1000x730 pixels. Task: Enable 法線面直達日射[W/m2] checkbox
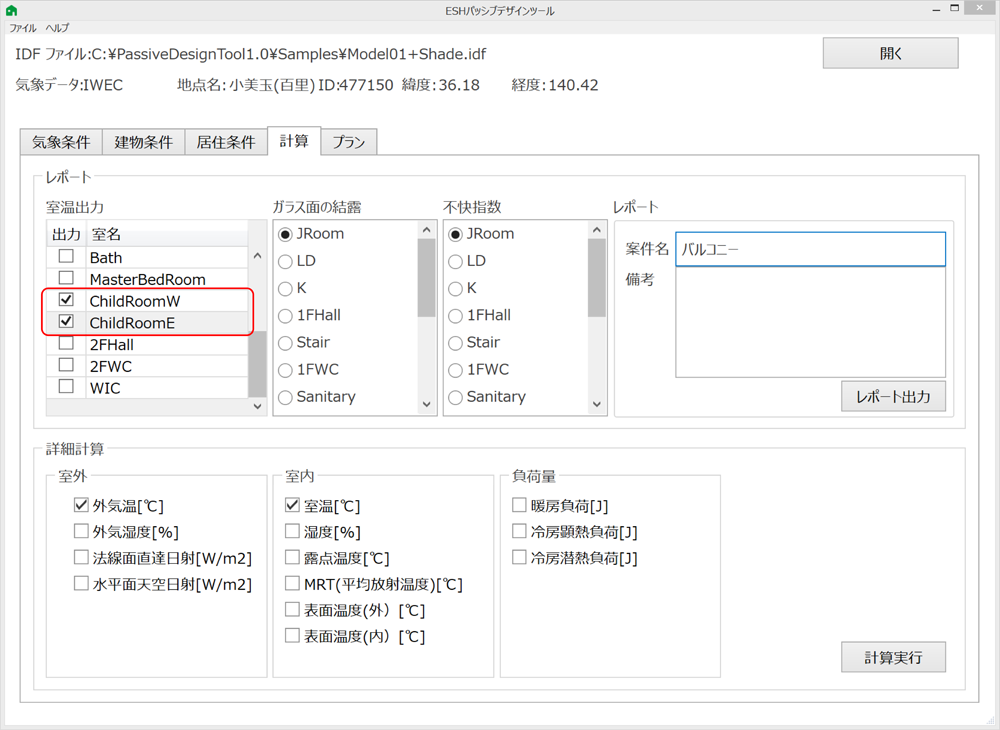point(81,558)
